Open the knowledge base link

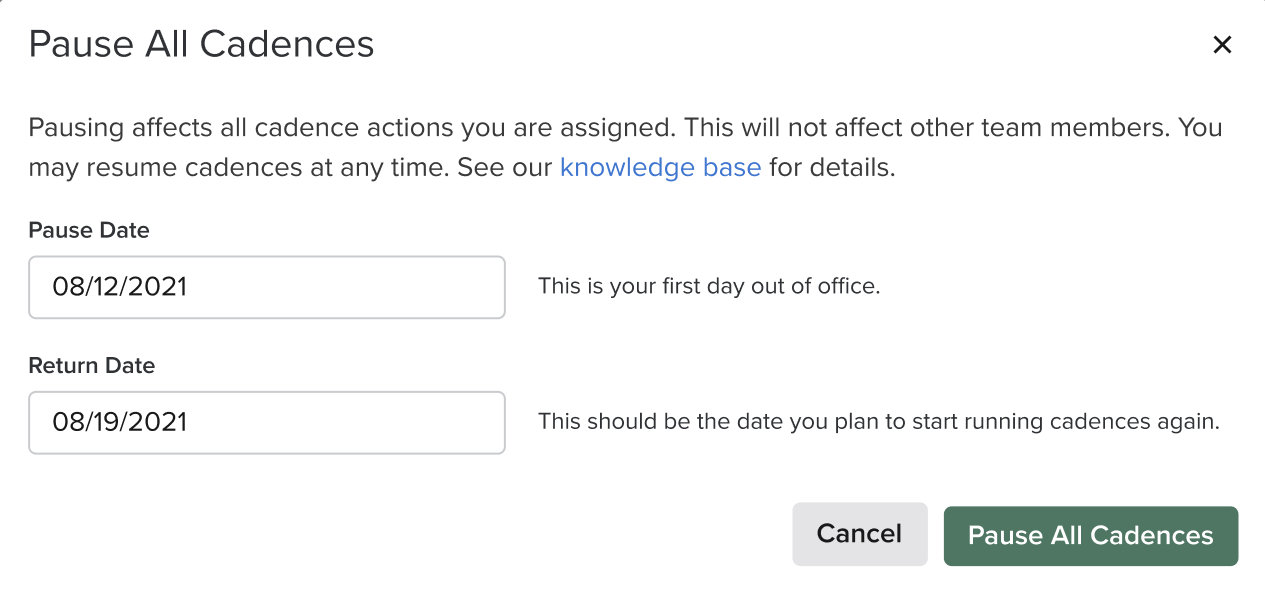coord(660,167)
